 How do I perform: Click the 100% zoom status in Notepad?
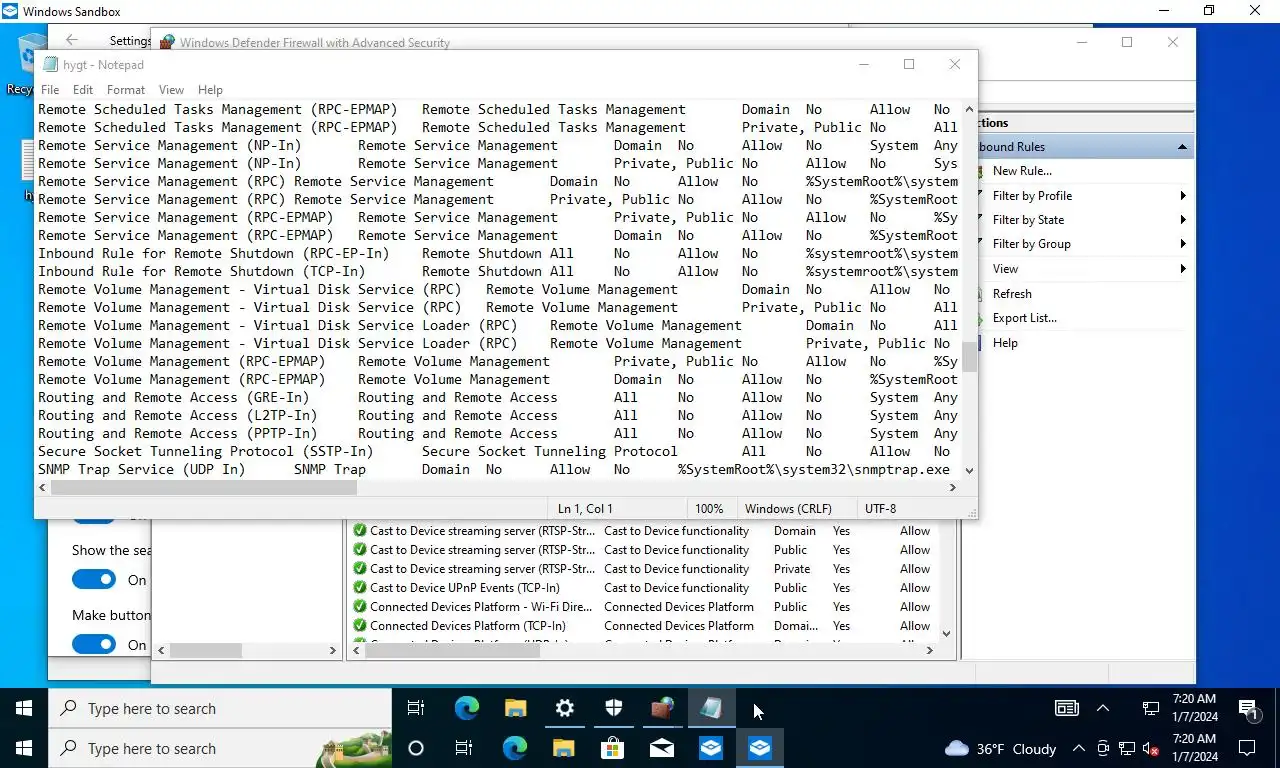(709, 508)
